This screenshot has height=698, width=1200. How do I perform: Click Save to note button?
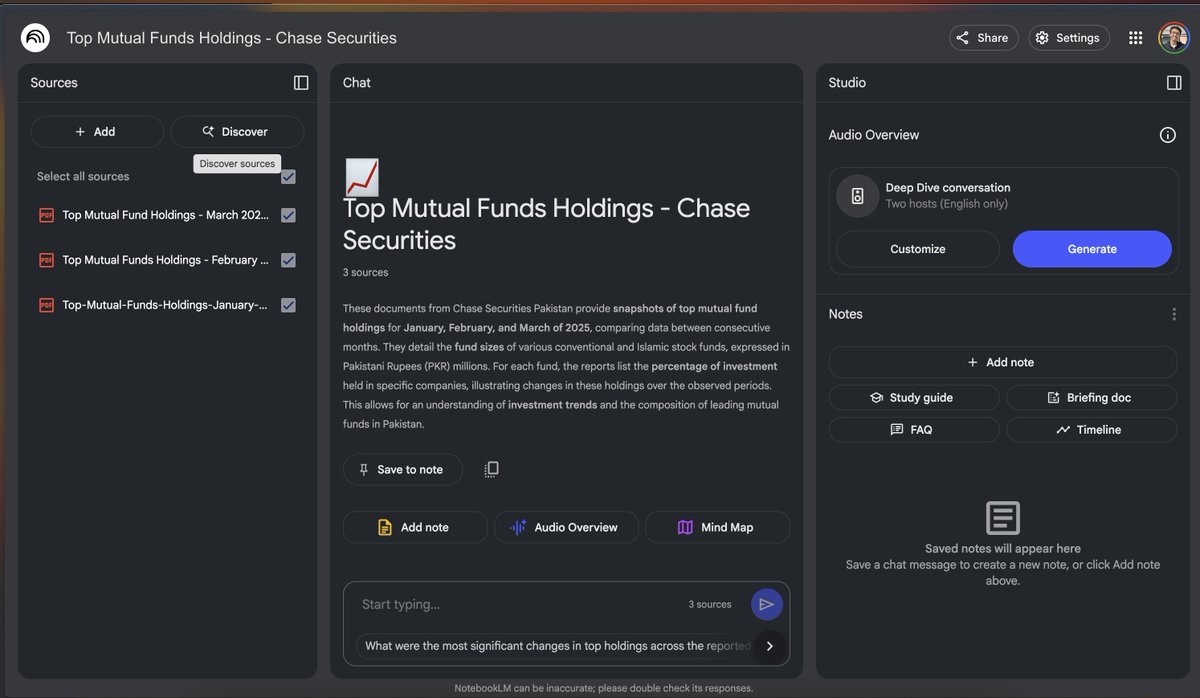403,470
